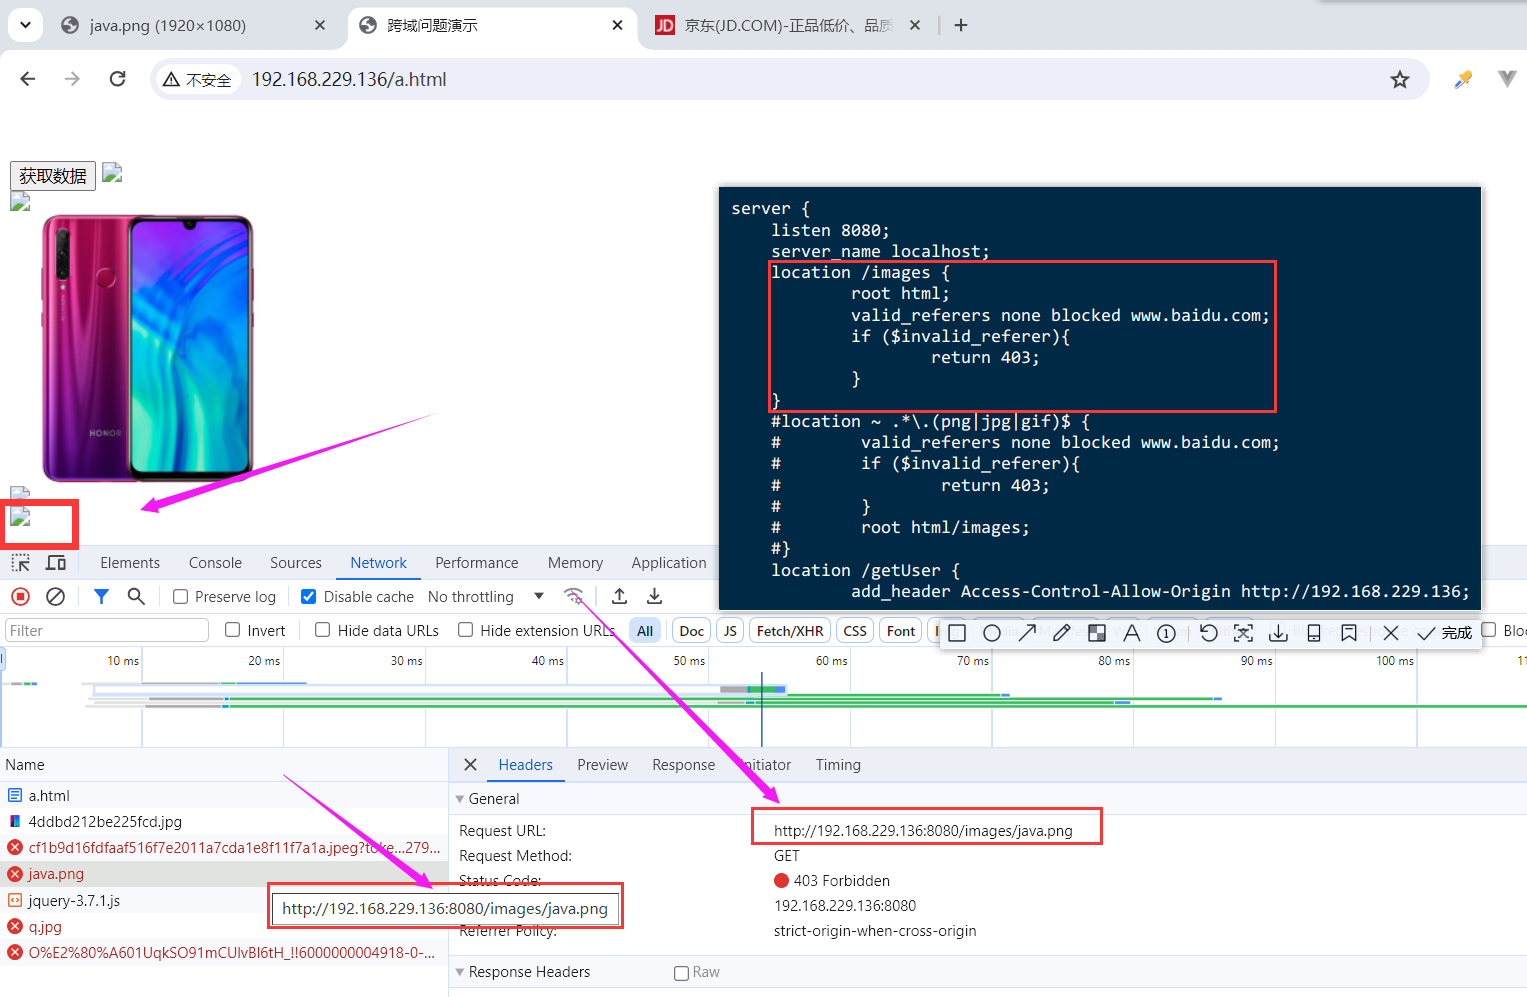Viewport: 1527px width, 997px height.
Task: Enable Hide data URLs checkbox
Action: click(323, 630)
